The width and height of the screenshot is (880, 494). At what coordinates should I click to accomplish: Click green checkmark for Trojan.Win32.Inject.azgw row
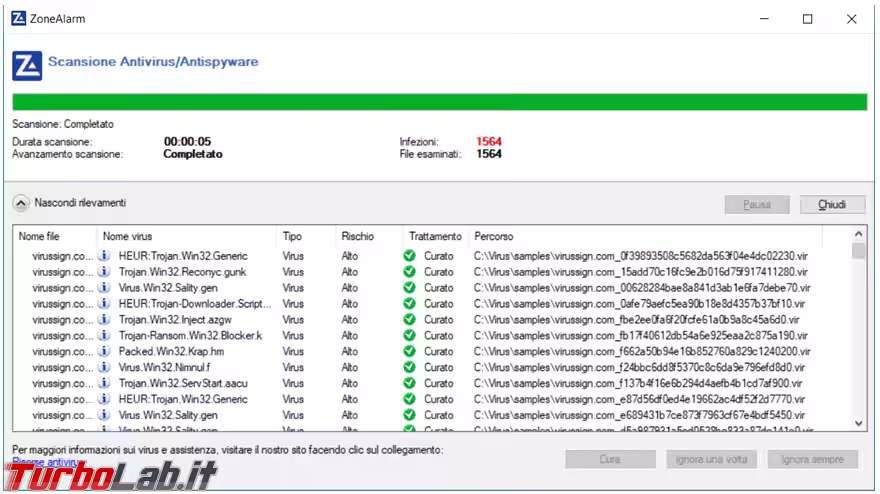[409, 319]
